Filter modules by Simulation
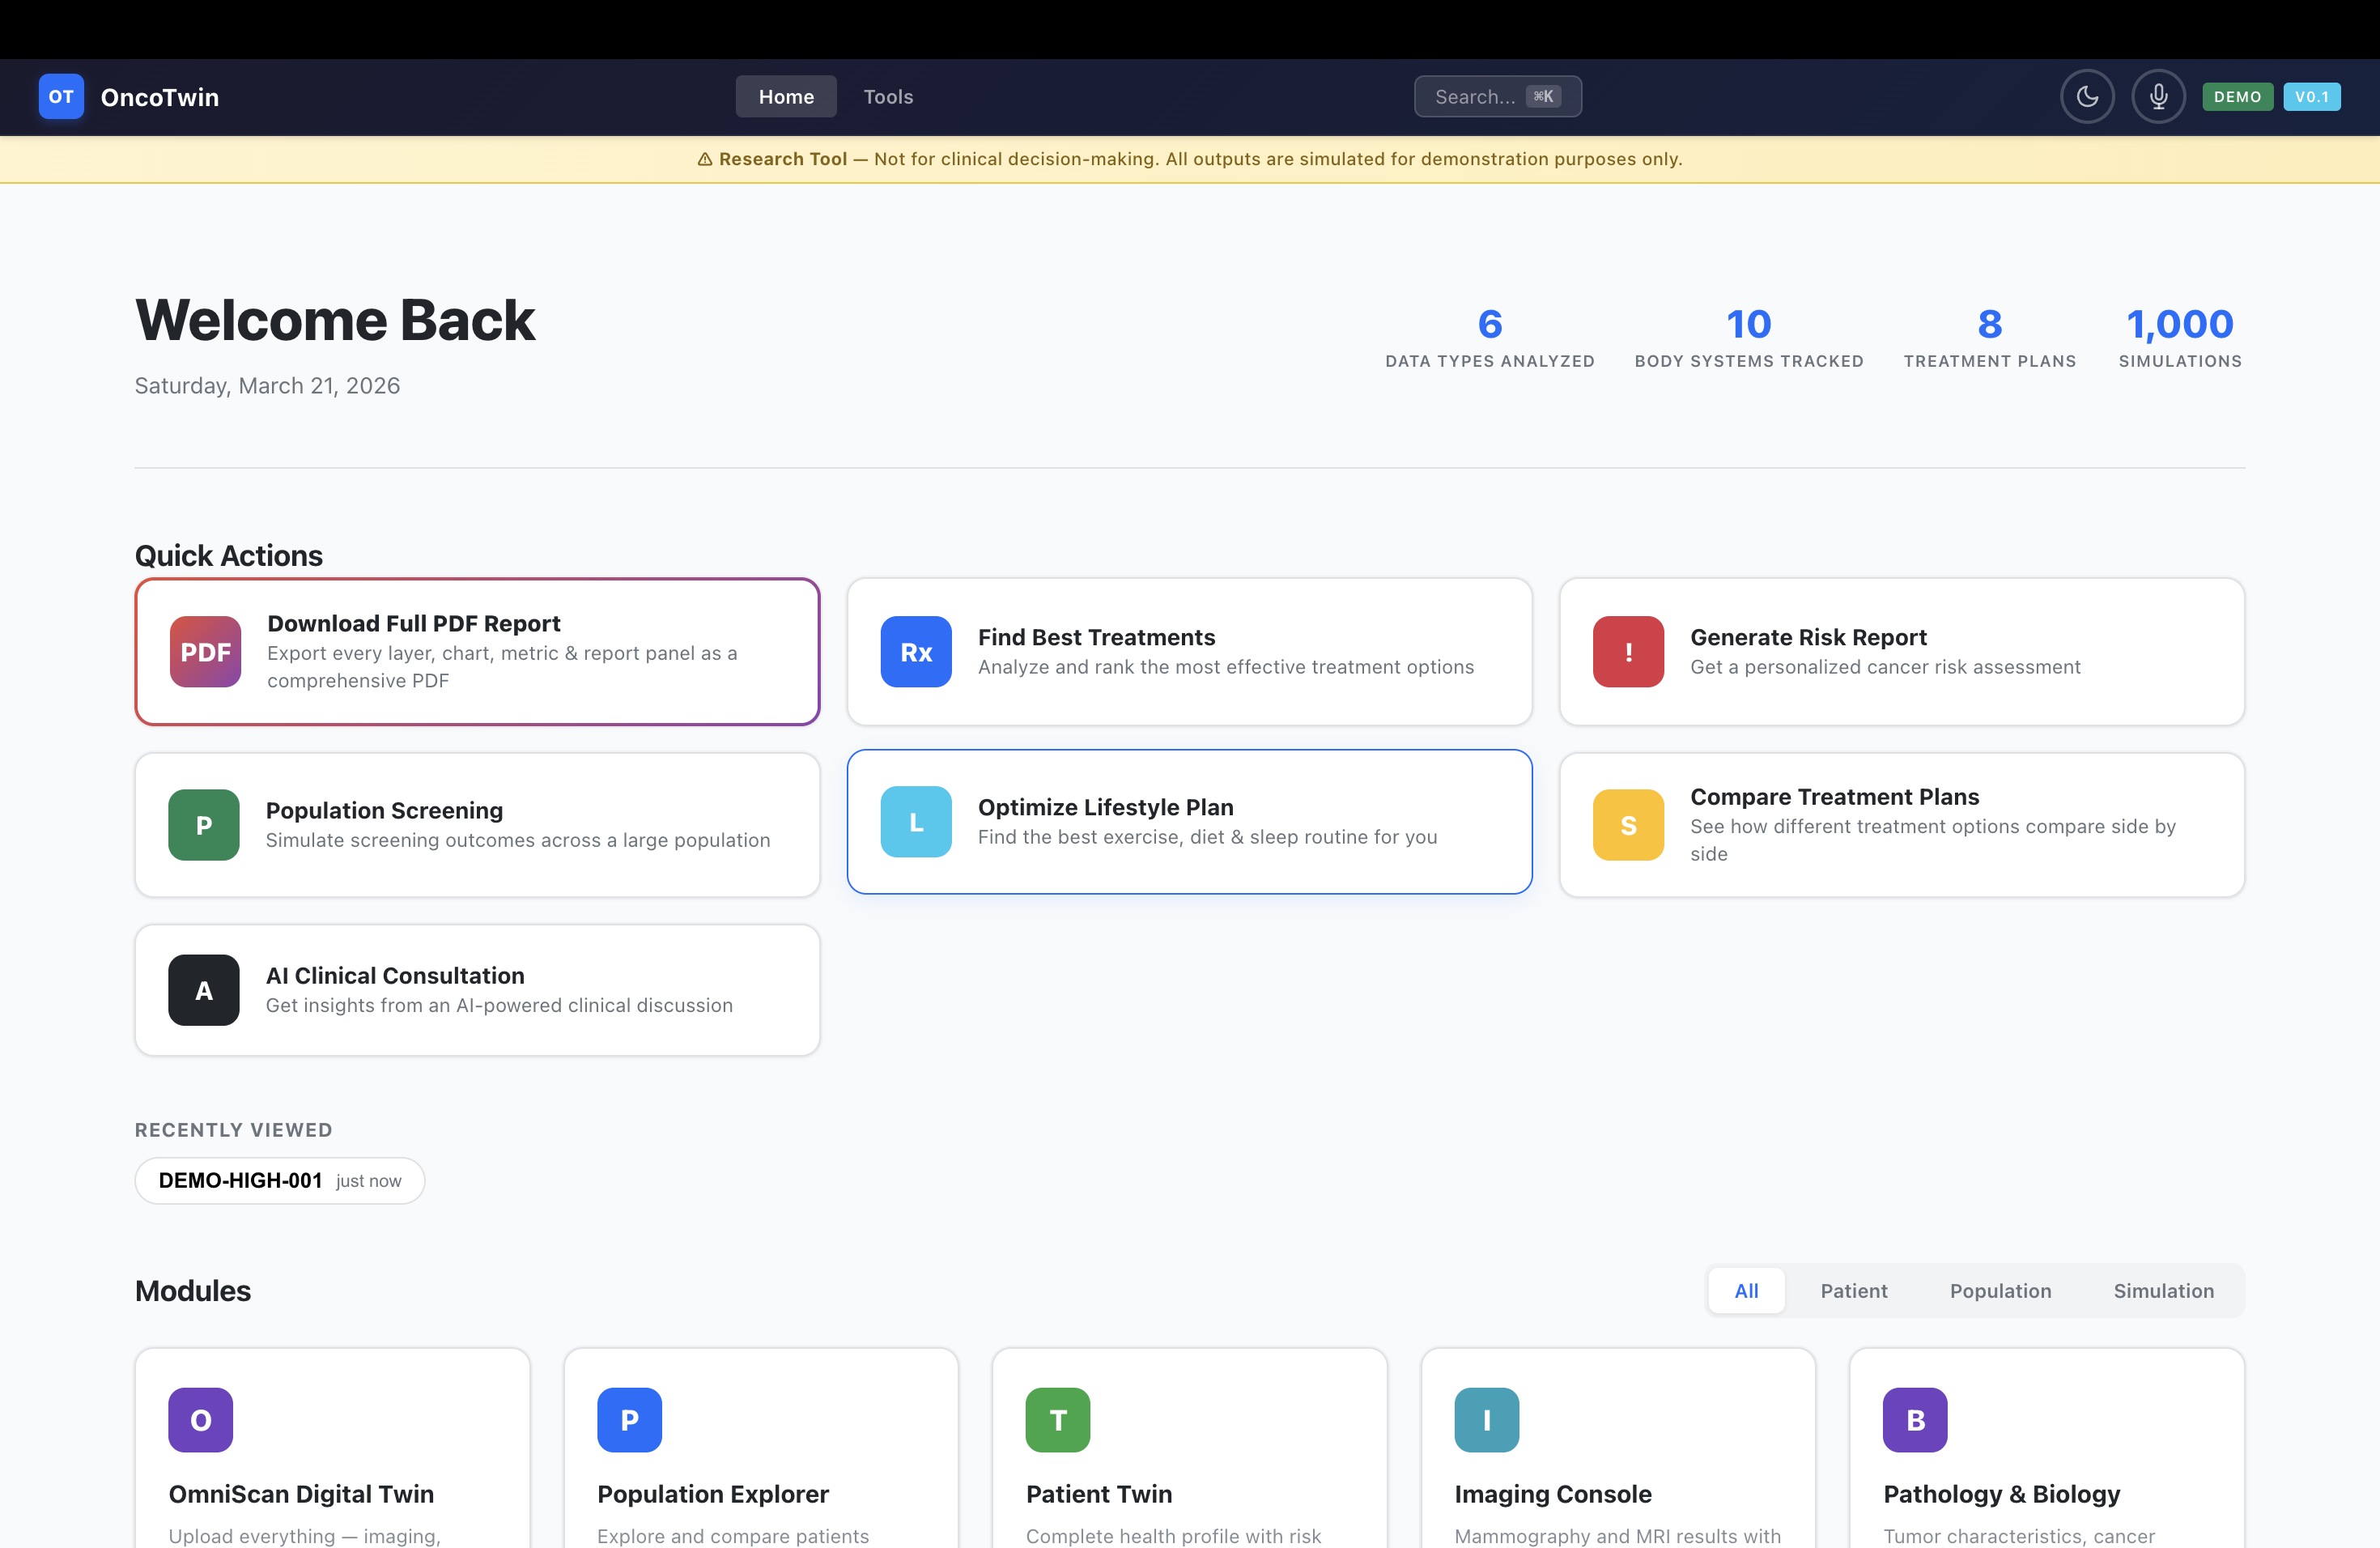The height and width of the screenshot is (1548, 2380). (2163, 1291)
